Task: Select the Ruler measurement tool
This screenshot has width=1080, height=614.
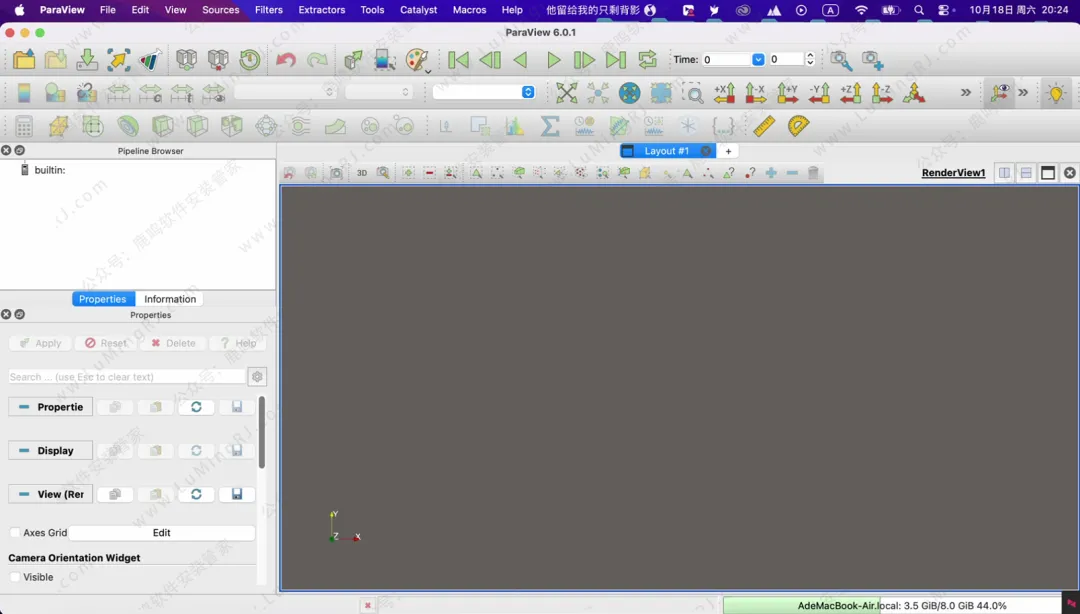Action: 764,126
